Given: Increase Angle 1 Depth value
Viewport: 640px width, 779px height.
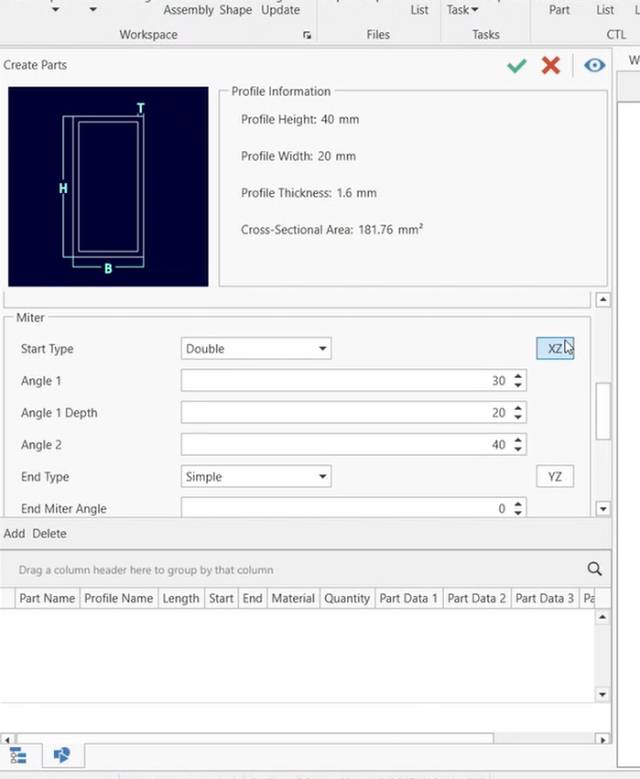Looking at the screenshot, I should 518,408.
